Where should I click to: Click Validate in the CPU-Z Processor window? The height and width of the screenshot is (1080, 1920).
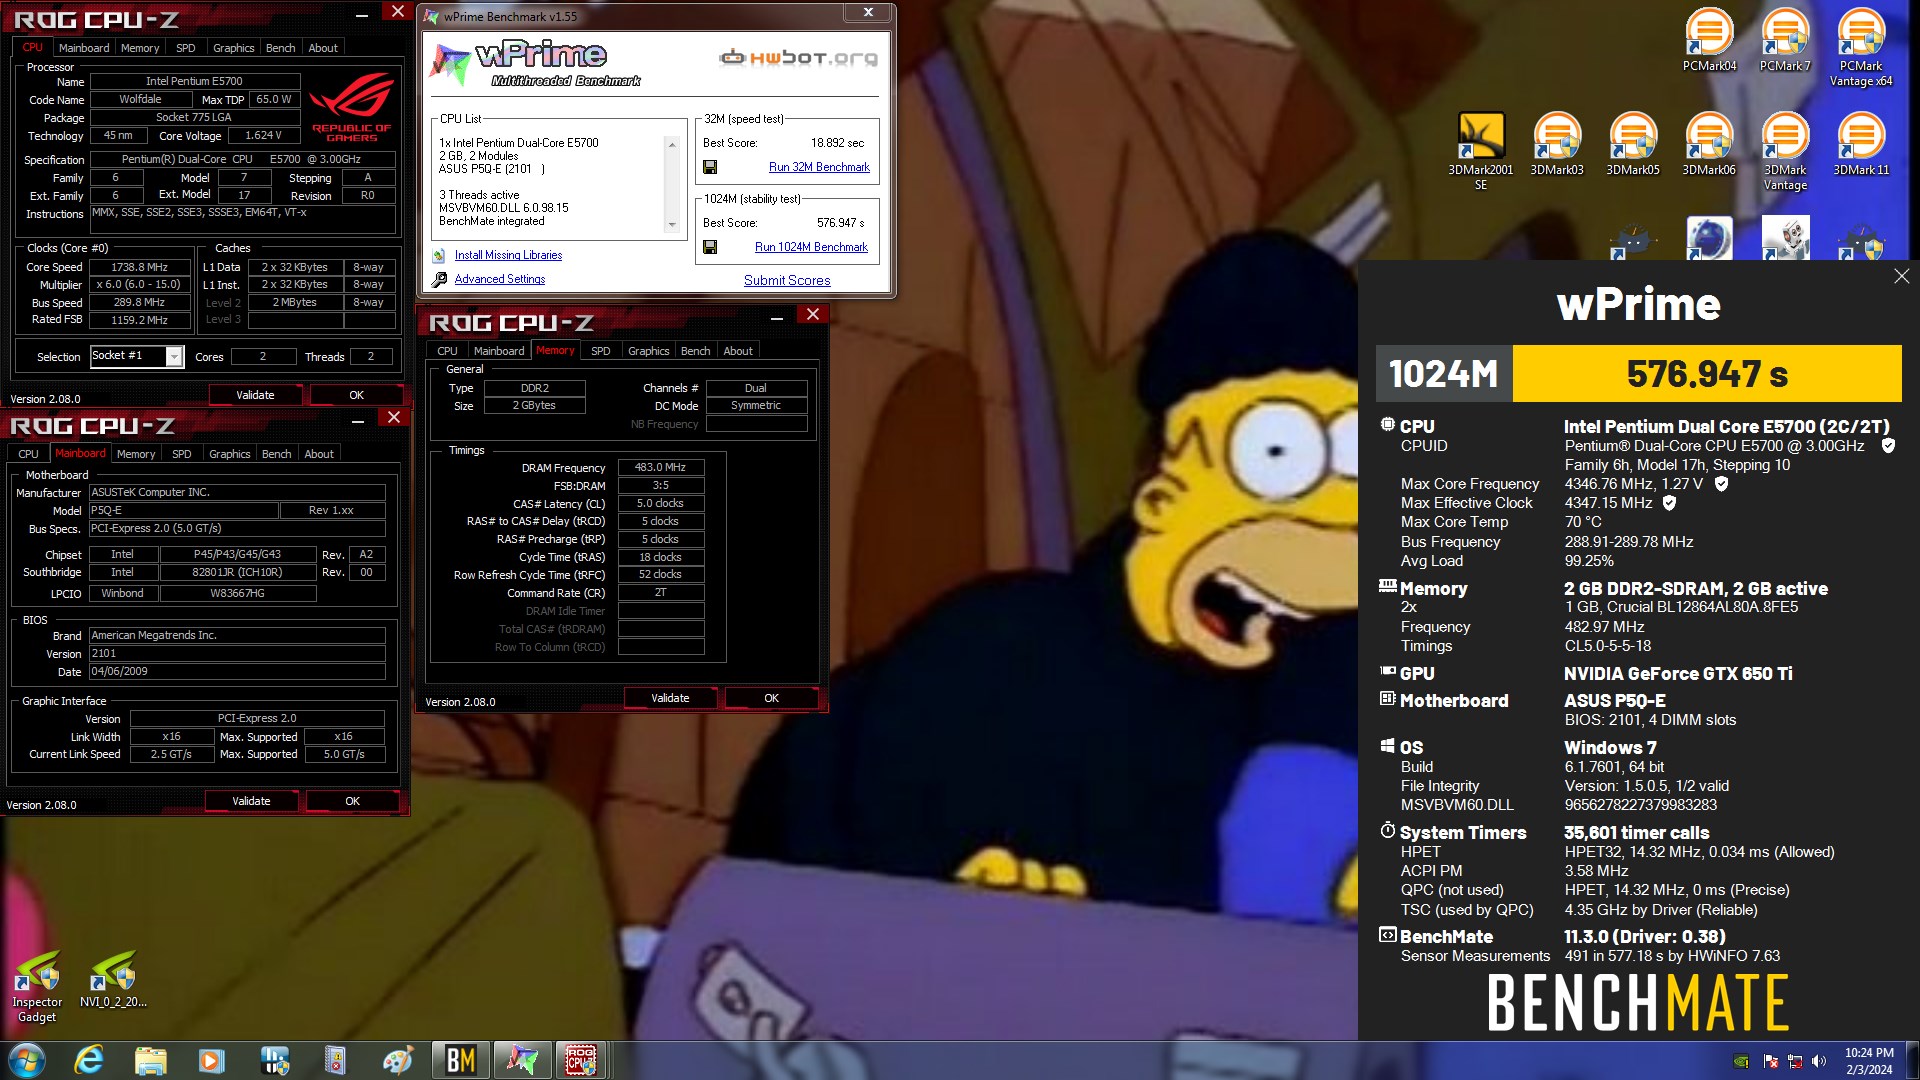pyautogui.click(x=255, y=395)
